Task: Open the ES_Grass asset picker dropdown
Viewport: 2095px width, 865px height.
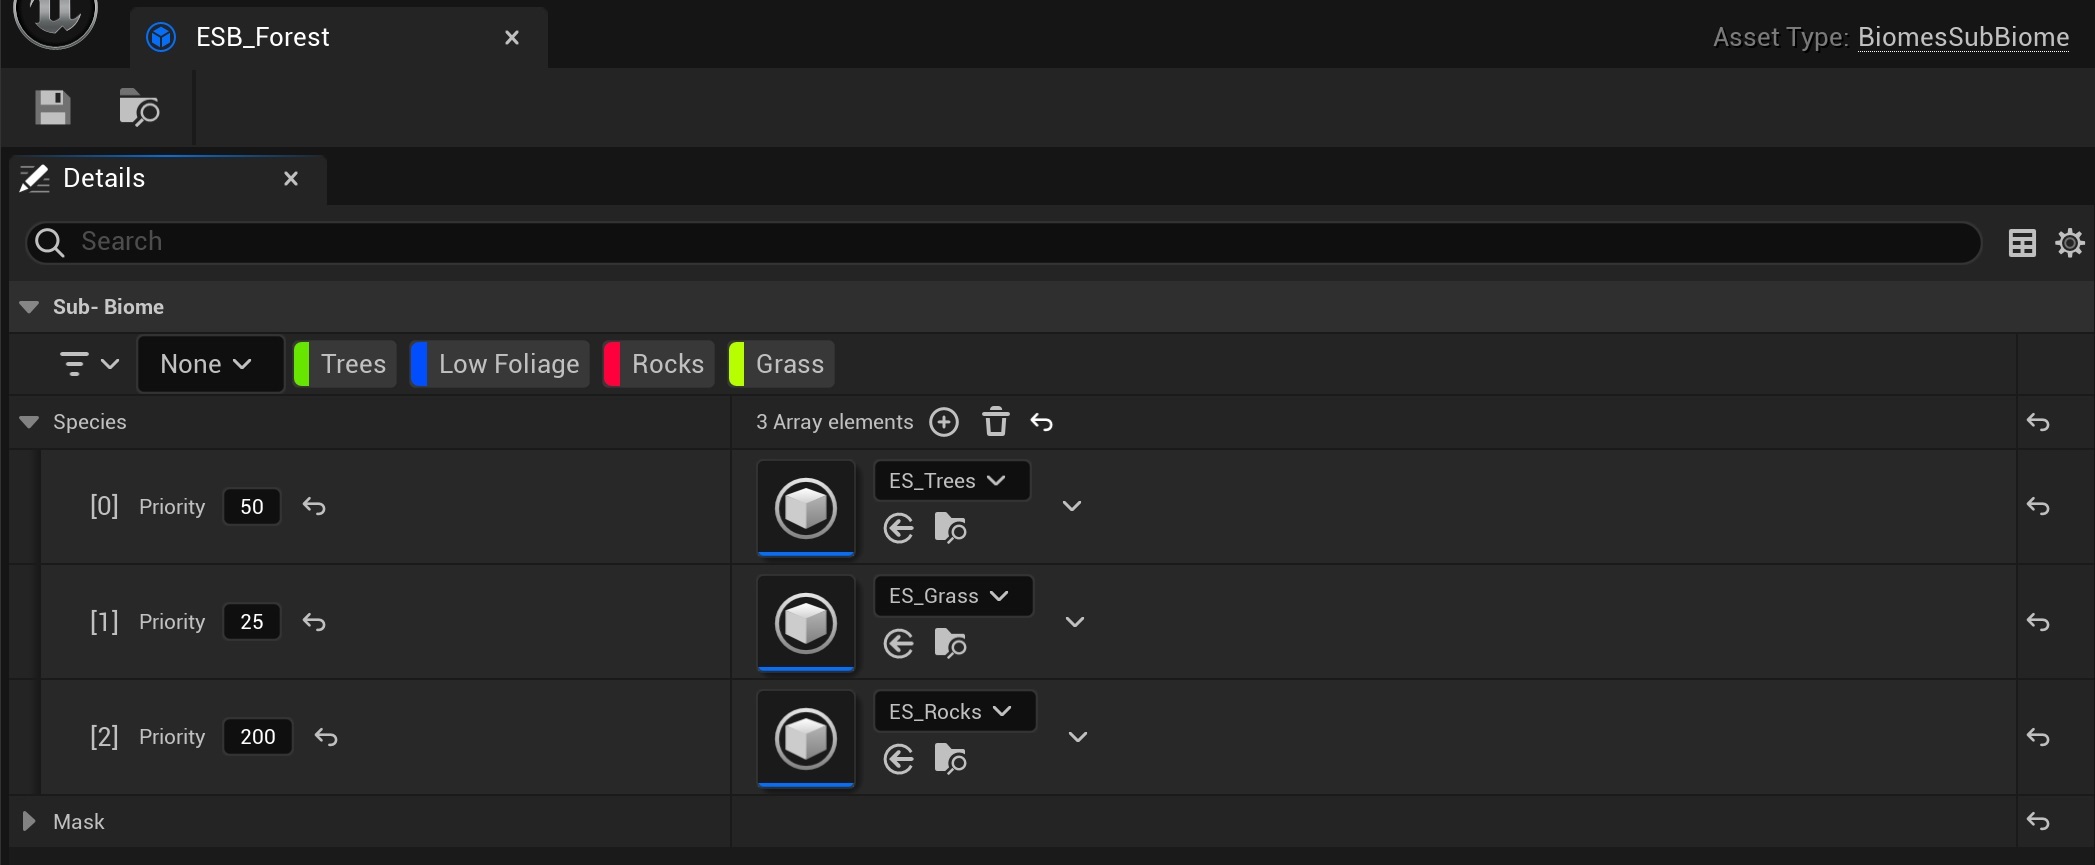Action: pyautogui.click(x=953, y=596)
